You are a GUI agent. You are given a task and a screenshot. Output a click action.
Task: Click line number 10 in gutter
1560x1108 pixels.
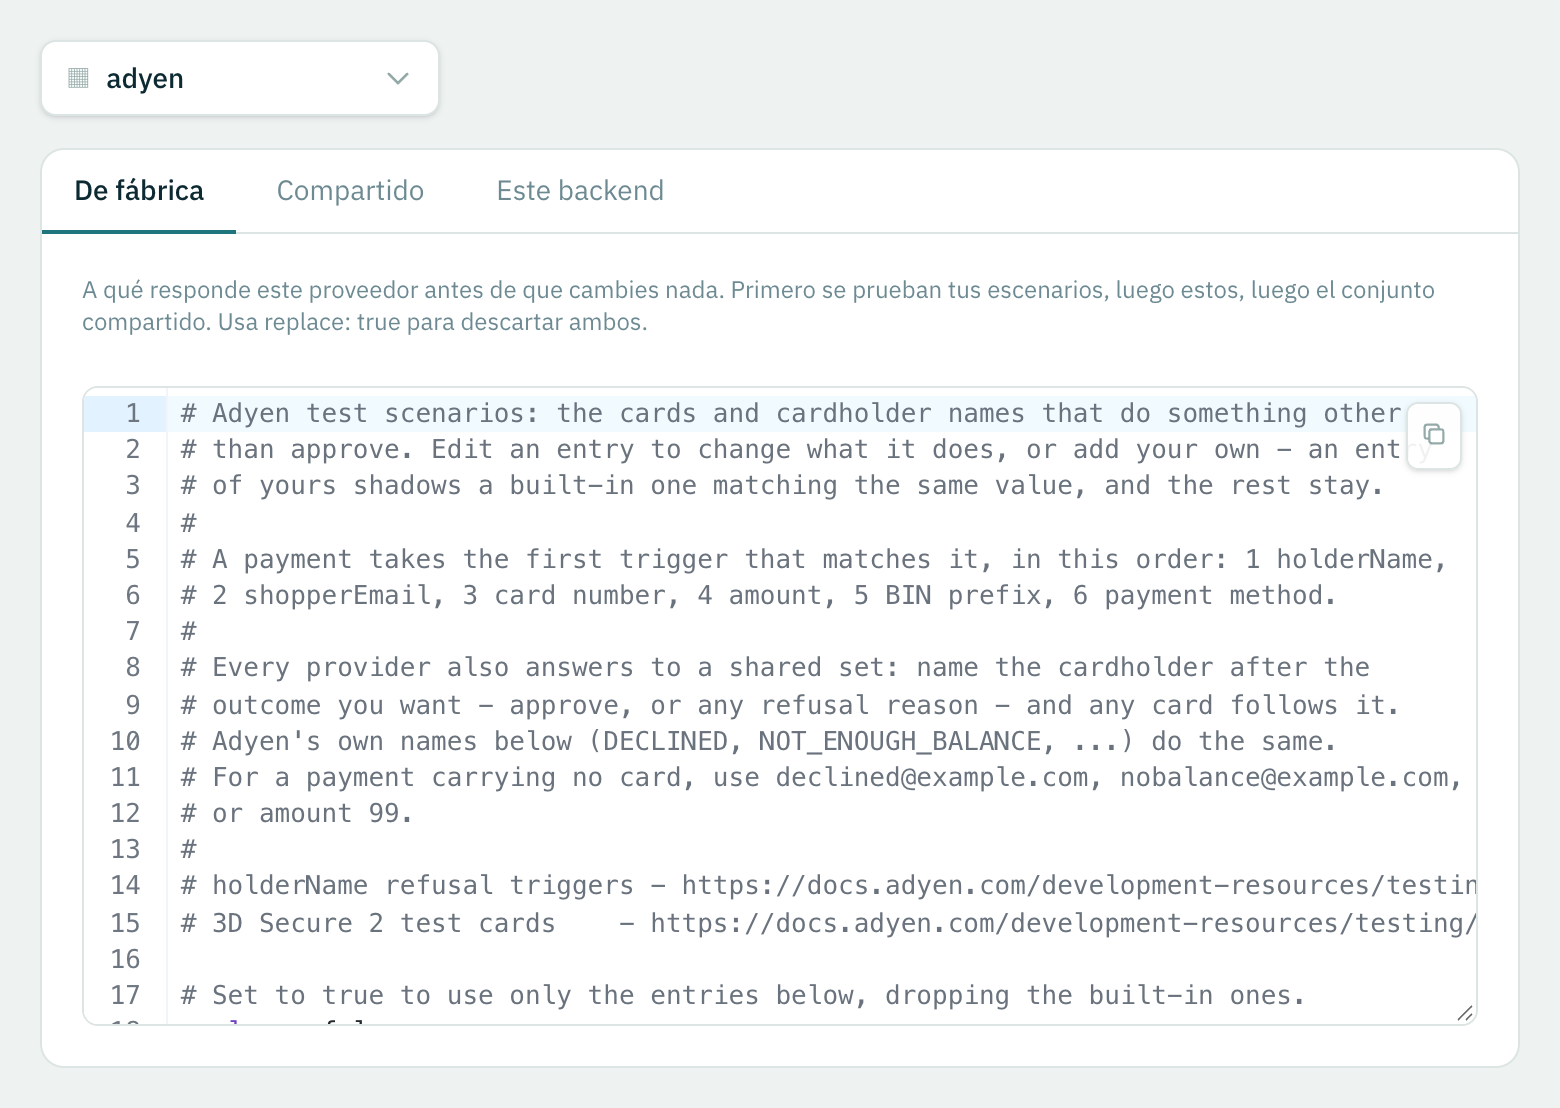pos(125,741)
